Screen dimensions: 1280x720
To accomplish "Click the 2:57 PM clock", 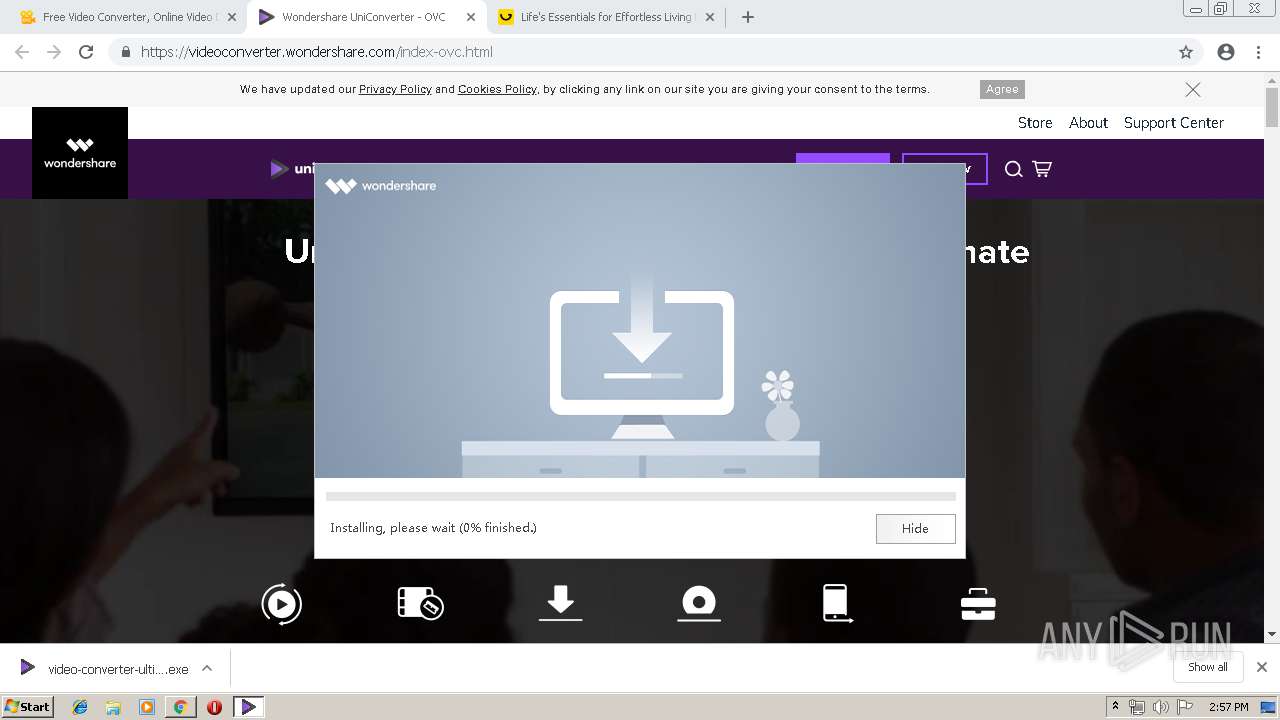I will click(1228, 707).
